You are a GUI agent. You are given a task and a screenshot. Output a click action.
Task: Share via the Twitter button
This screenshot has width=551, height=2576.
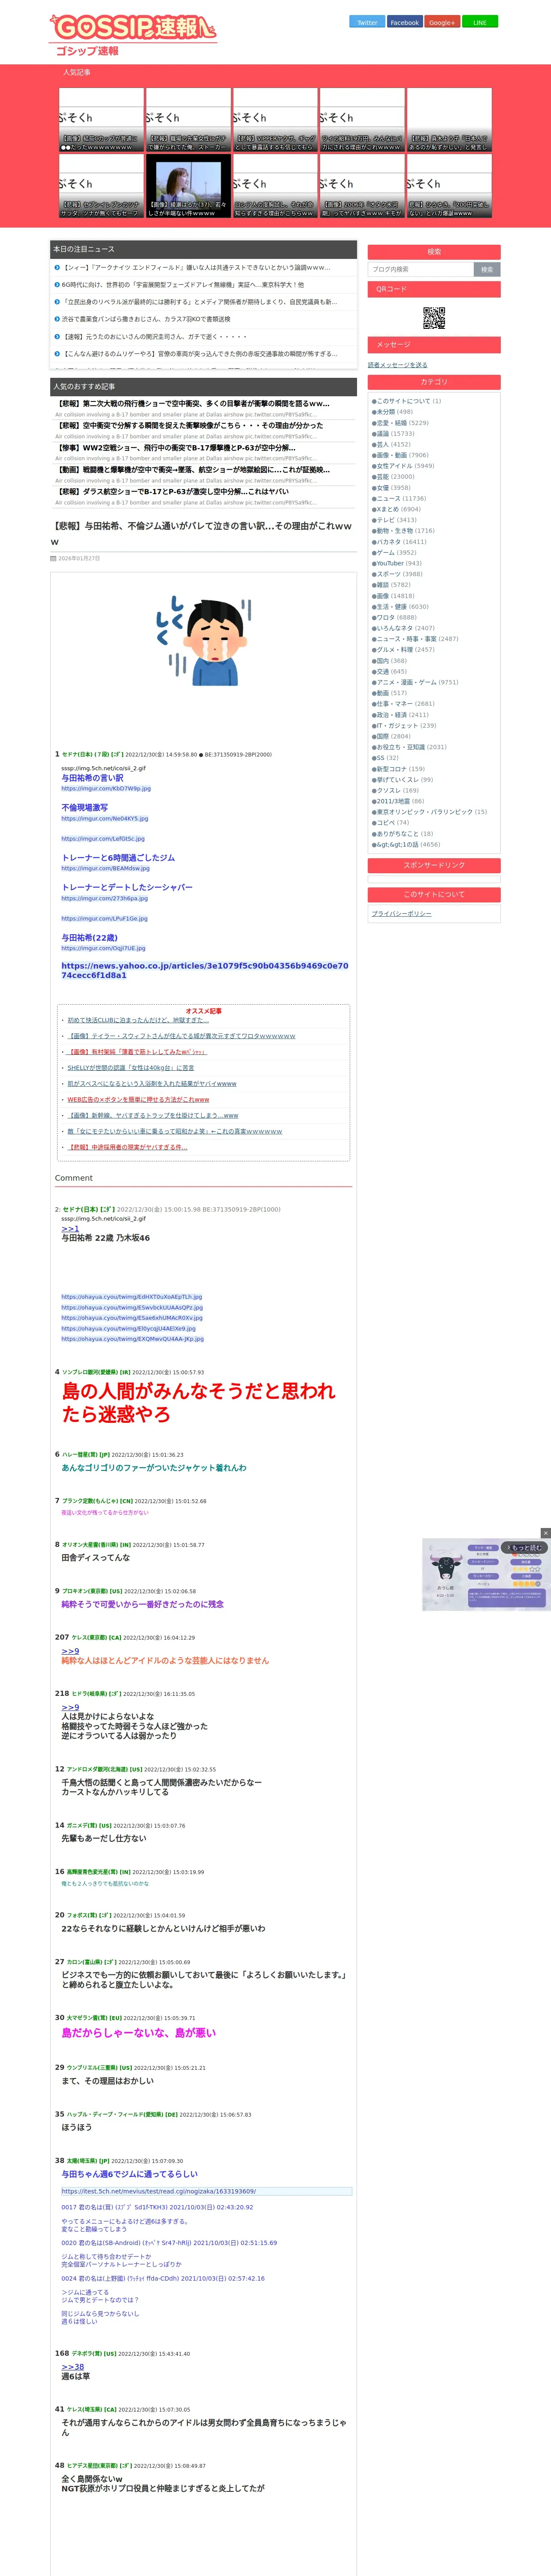[x=367, y=22]
